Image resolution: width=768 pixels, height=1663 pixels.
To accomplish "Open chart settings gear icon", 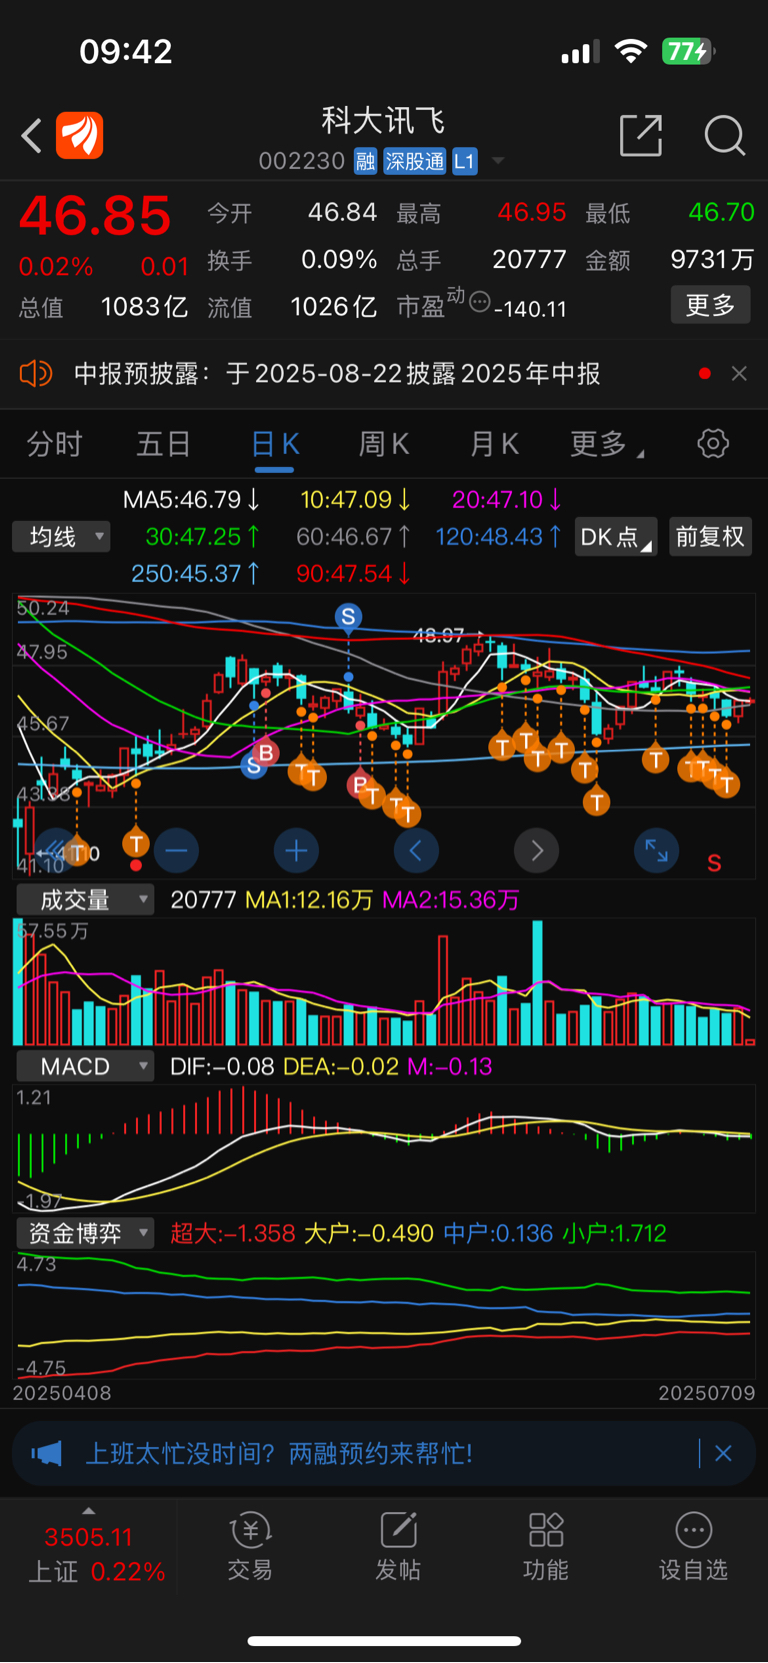I will tap(713, 444).
